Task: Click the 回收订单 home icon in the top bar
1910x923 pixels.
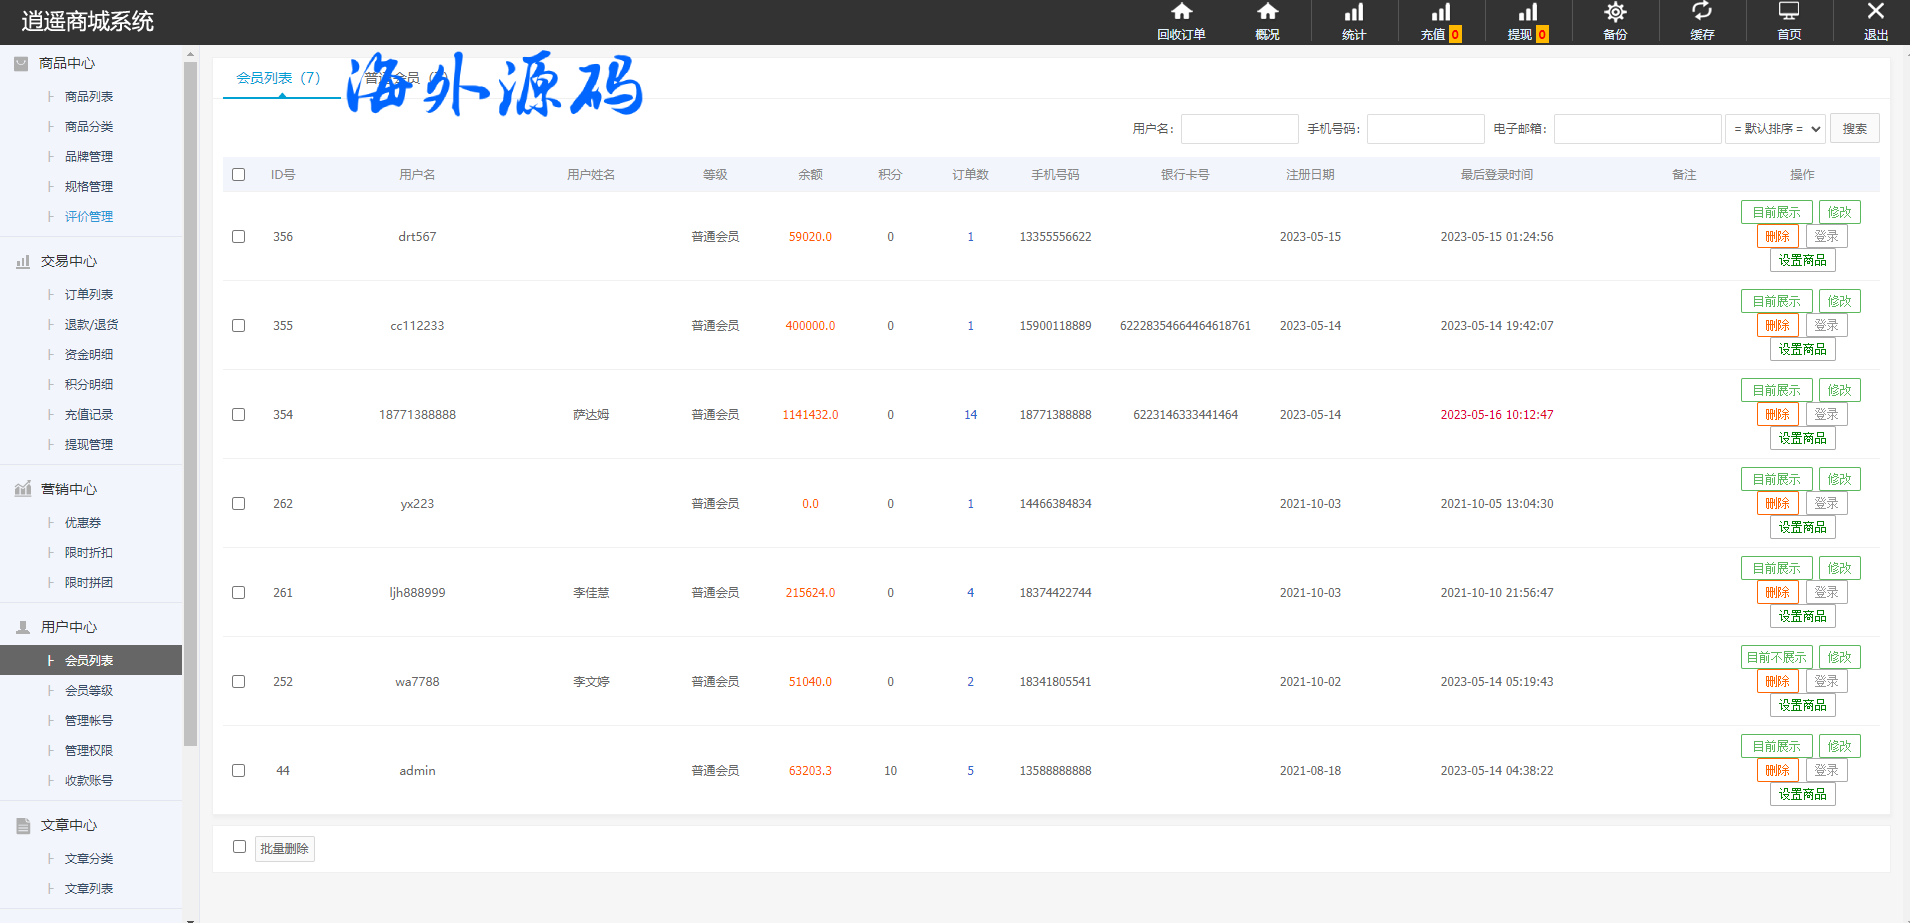Action: tap(1181, 14)
